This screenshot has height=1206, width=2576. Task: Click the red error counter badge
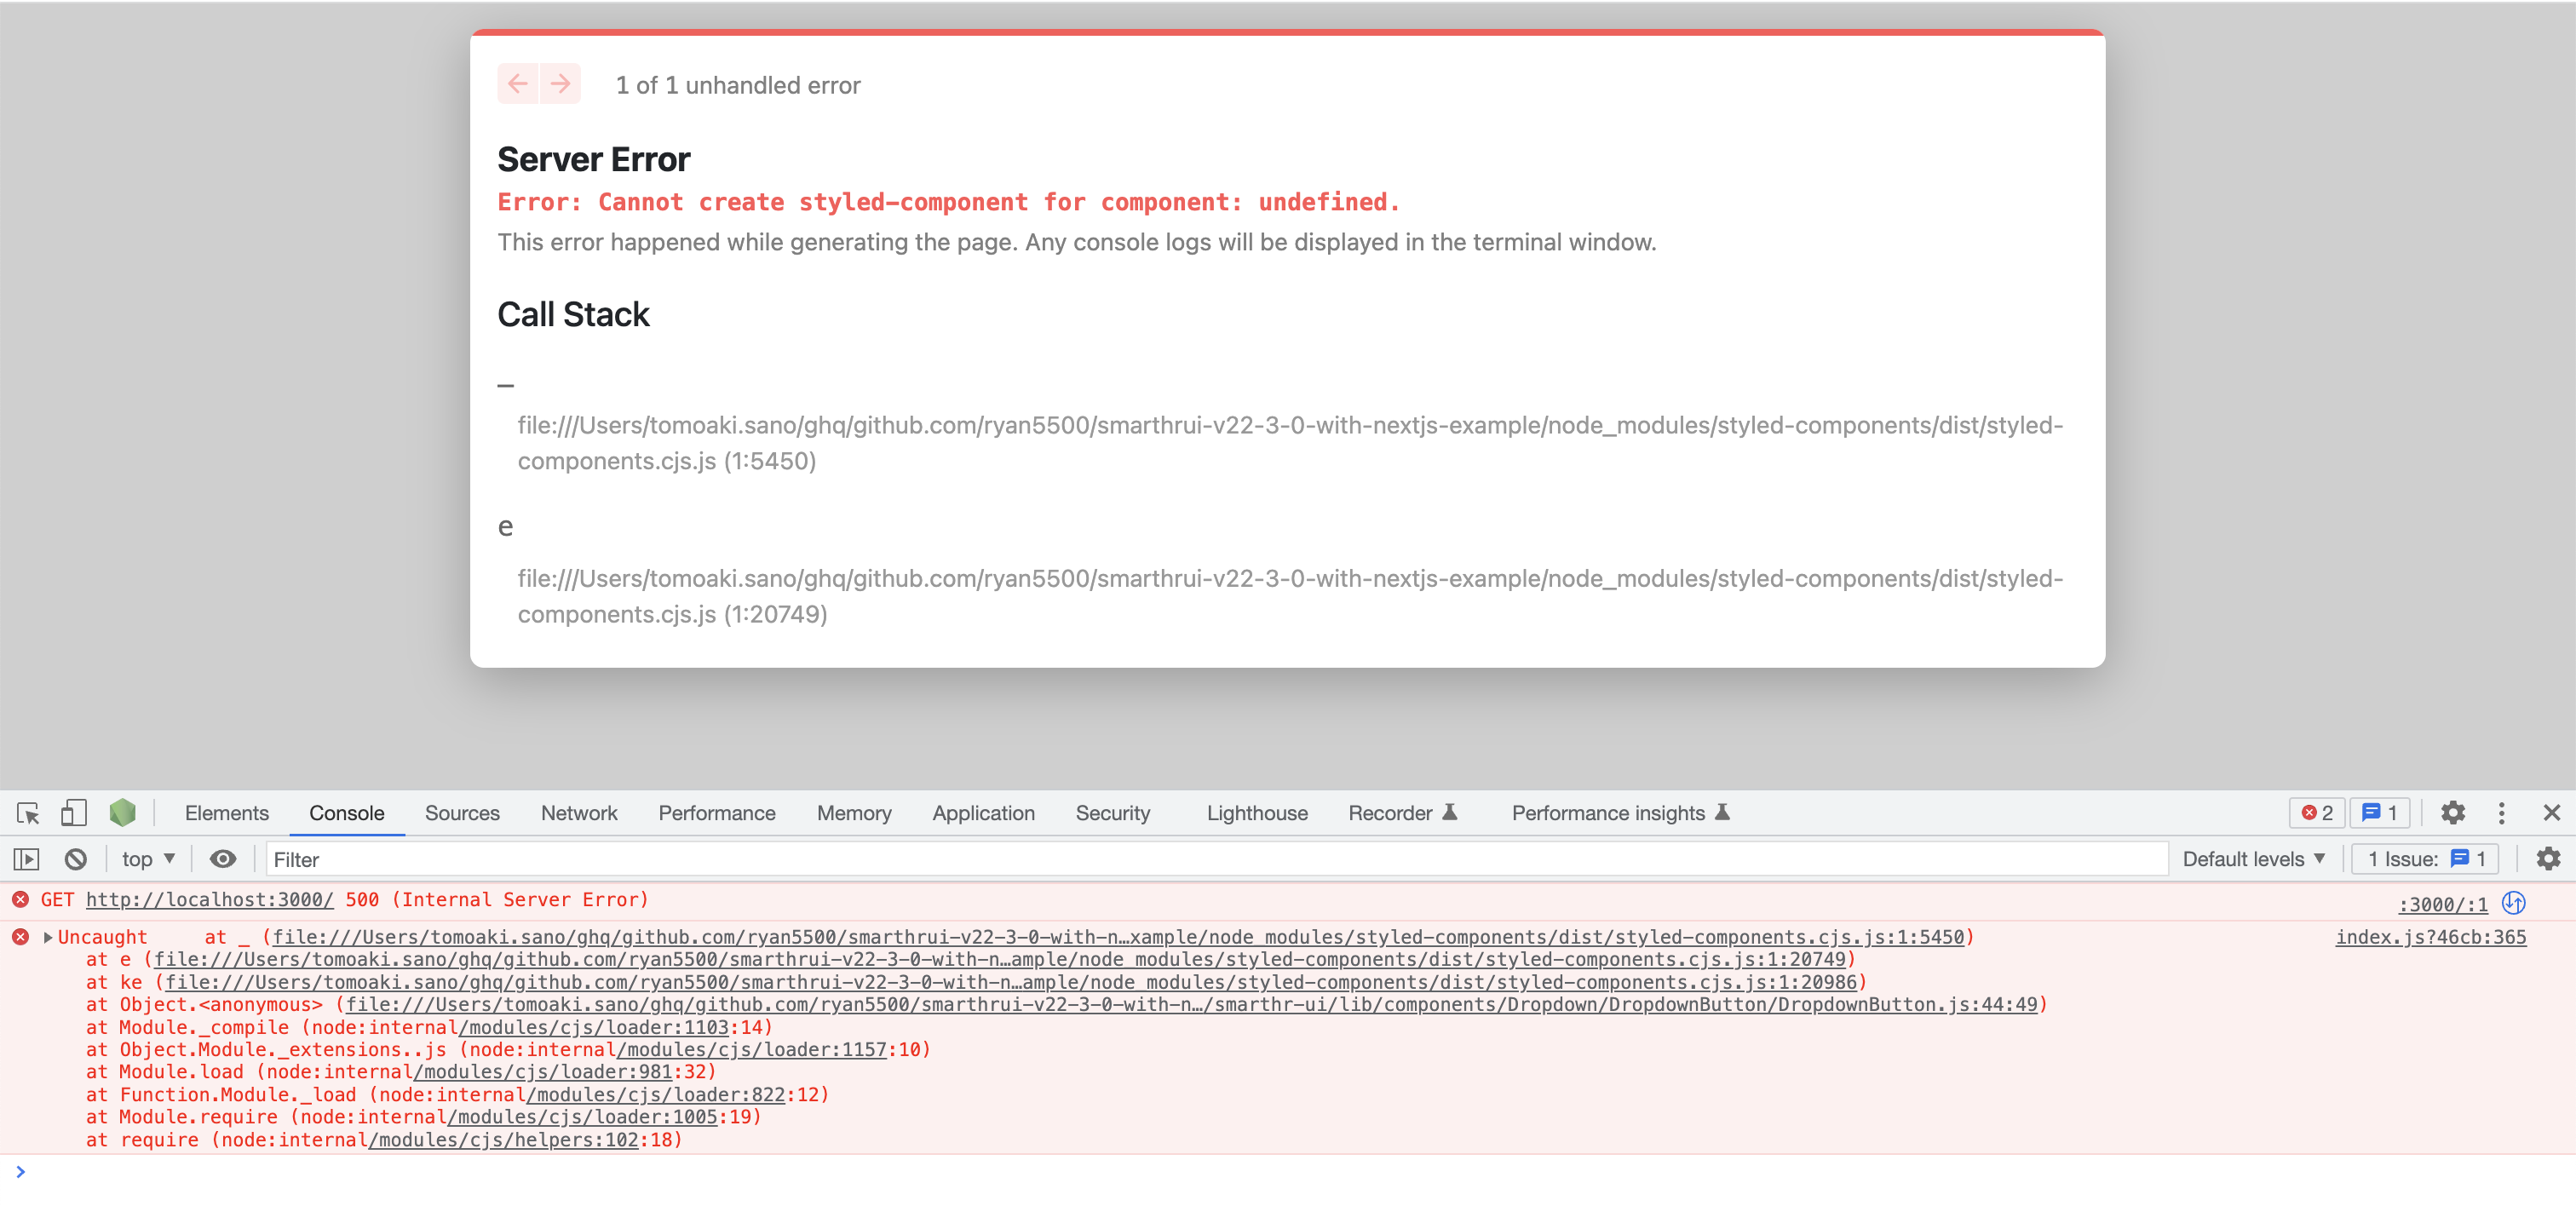(x=2315, y=813)
